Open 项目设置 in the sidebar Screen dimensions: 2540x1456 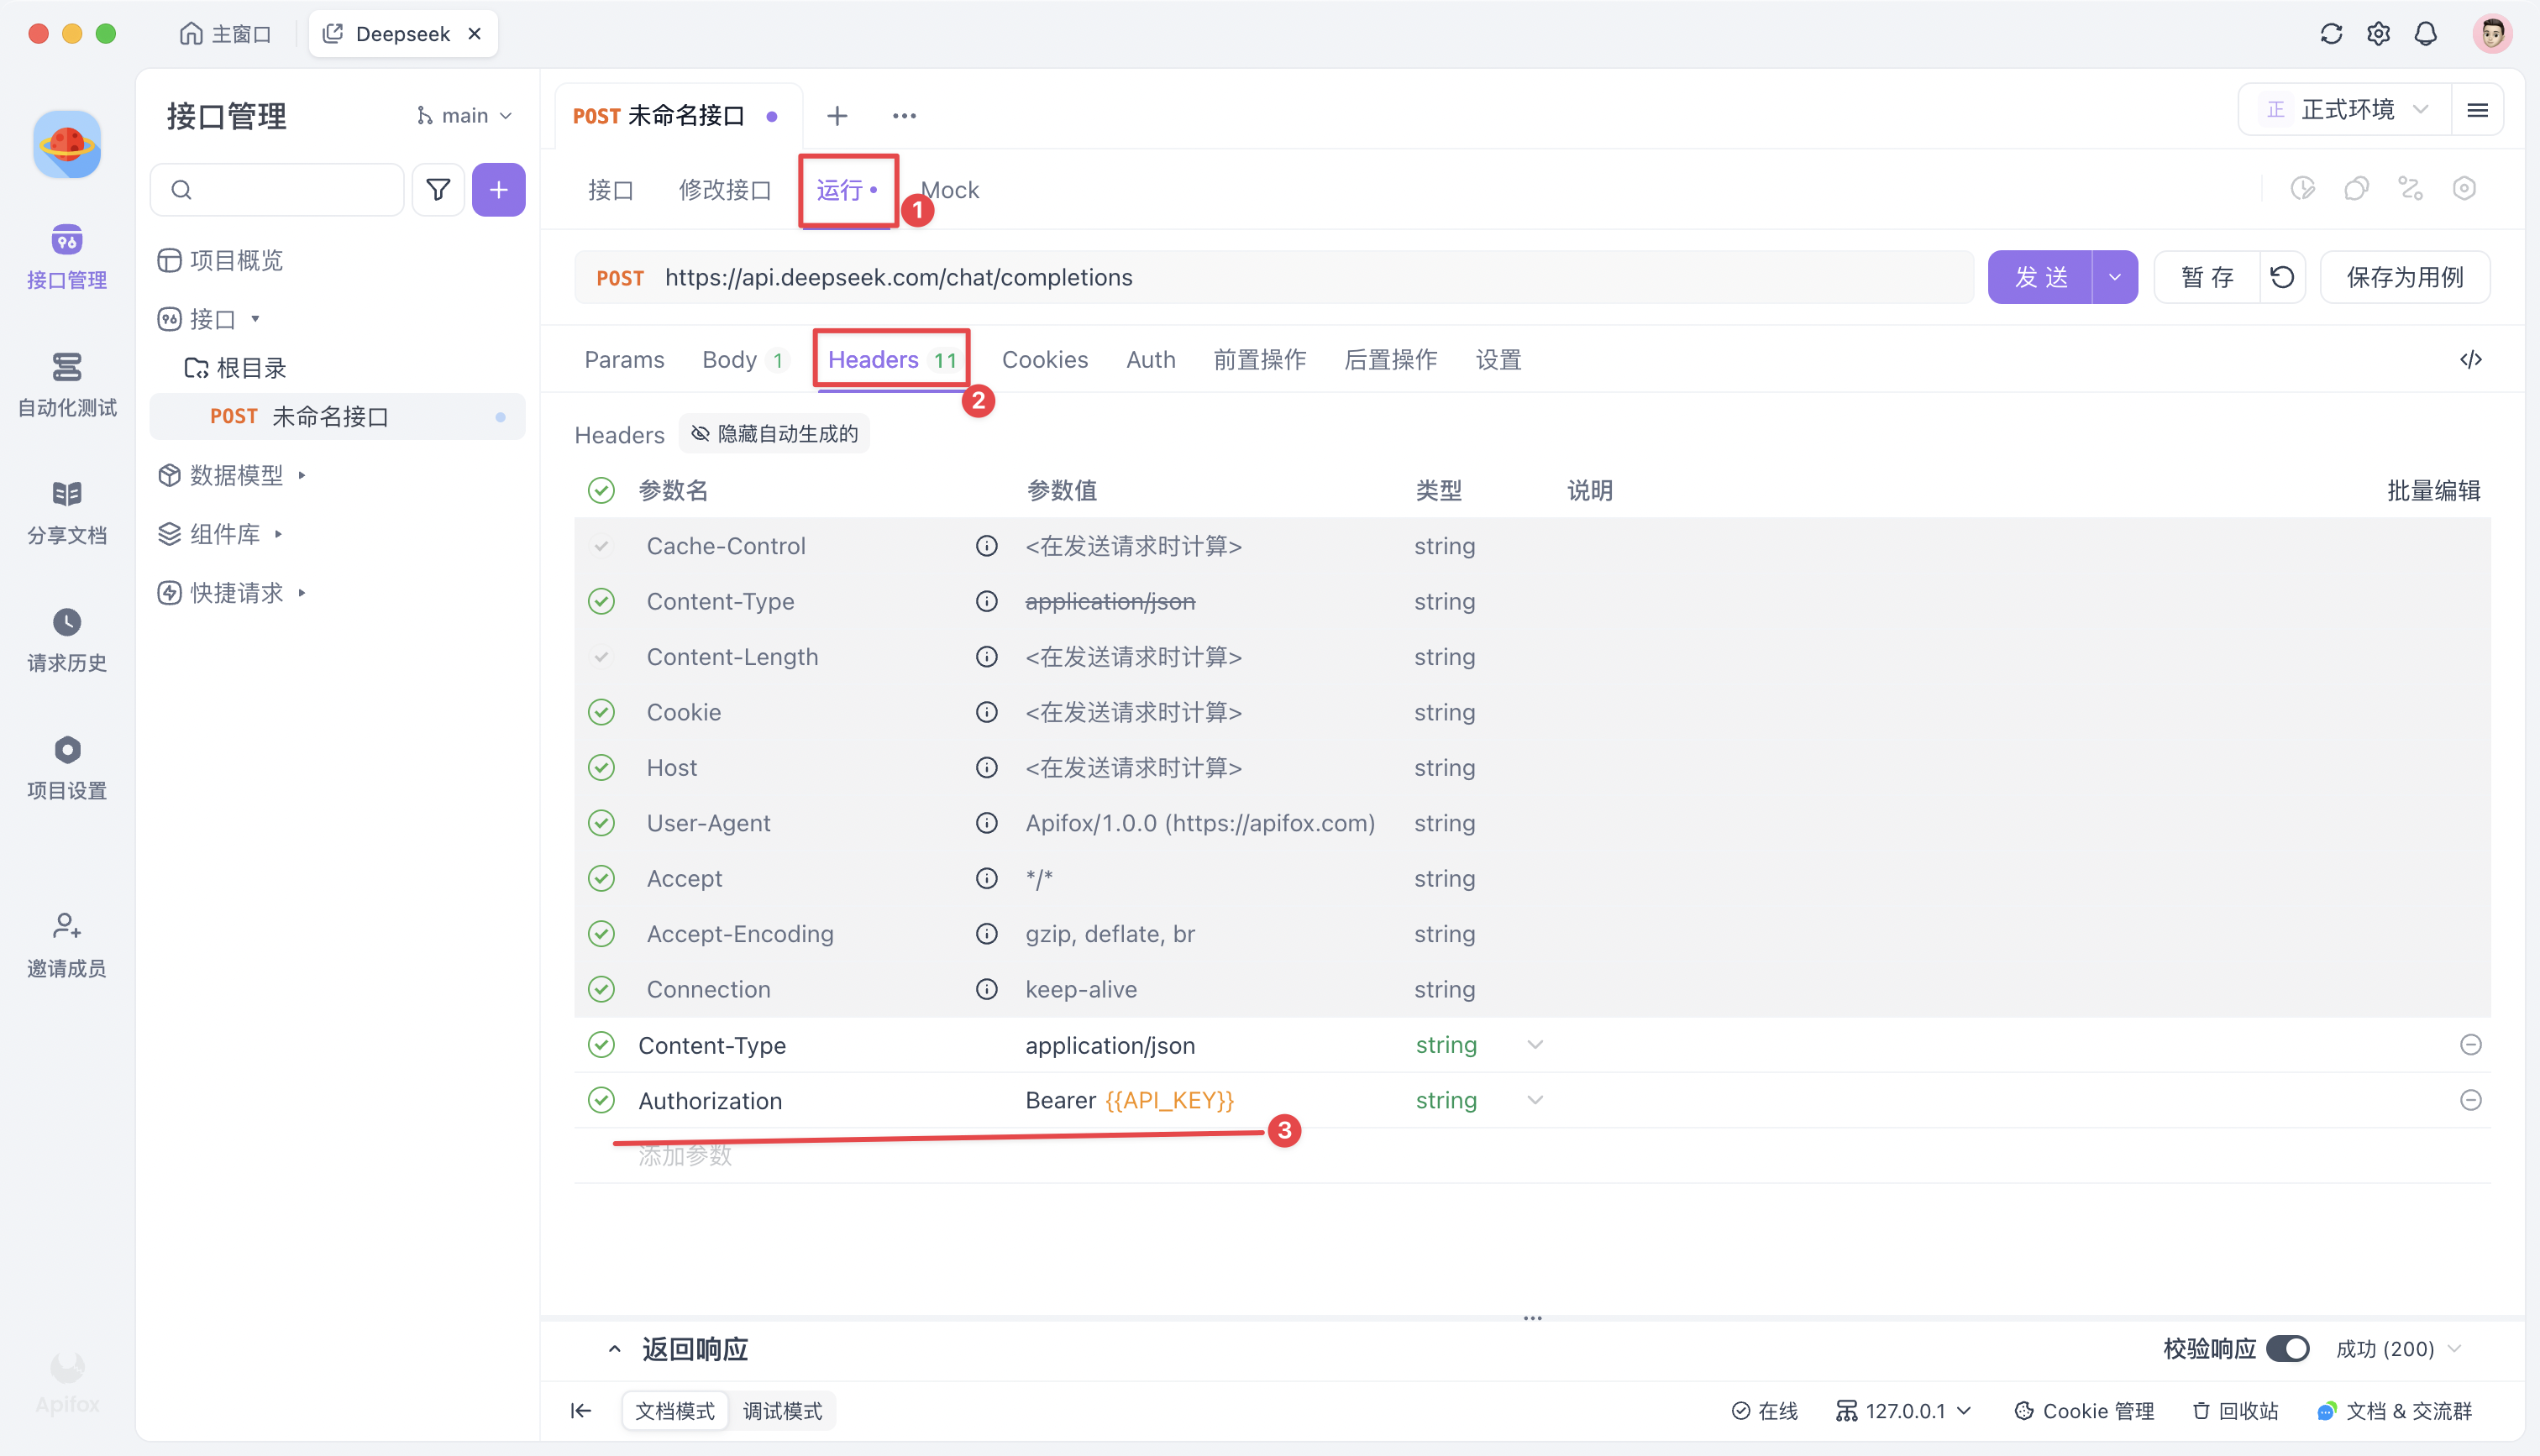(66, 767)
